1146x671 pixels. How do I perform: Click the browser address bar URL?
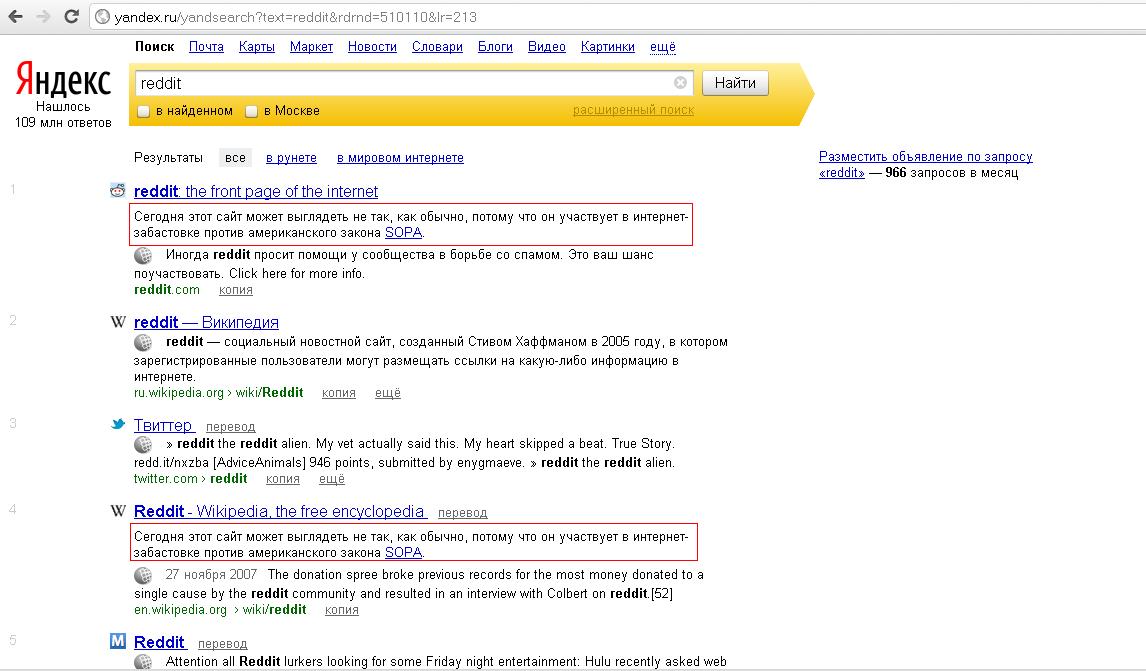[296, 17]
